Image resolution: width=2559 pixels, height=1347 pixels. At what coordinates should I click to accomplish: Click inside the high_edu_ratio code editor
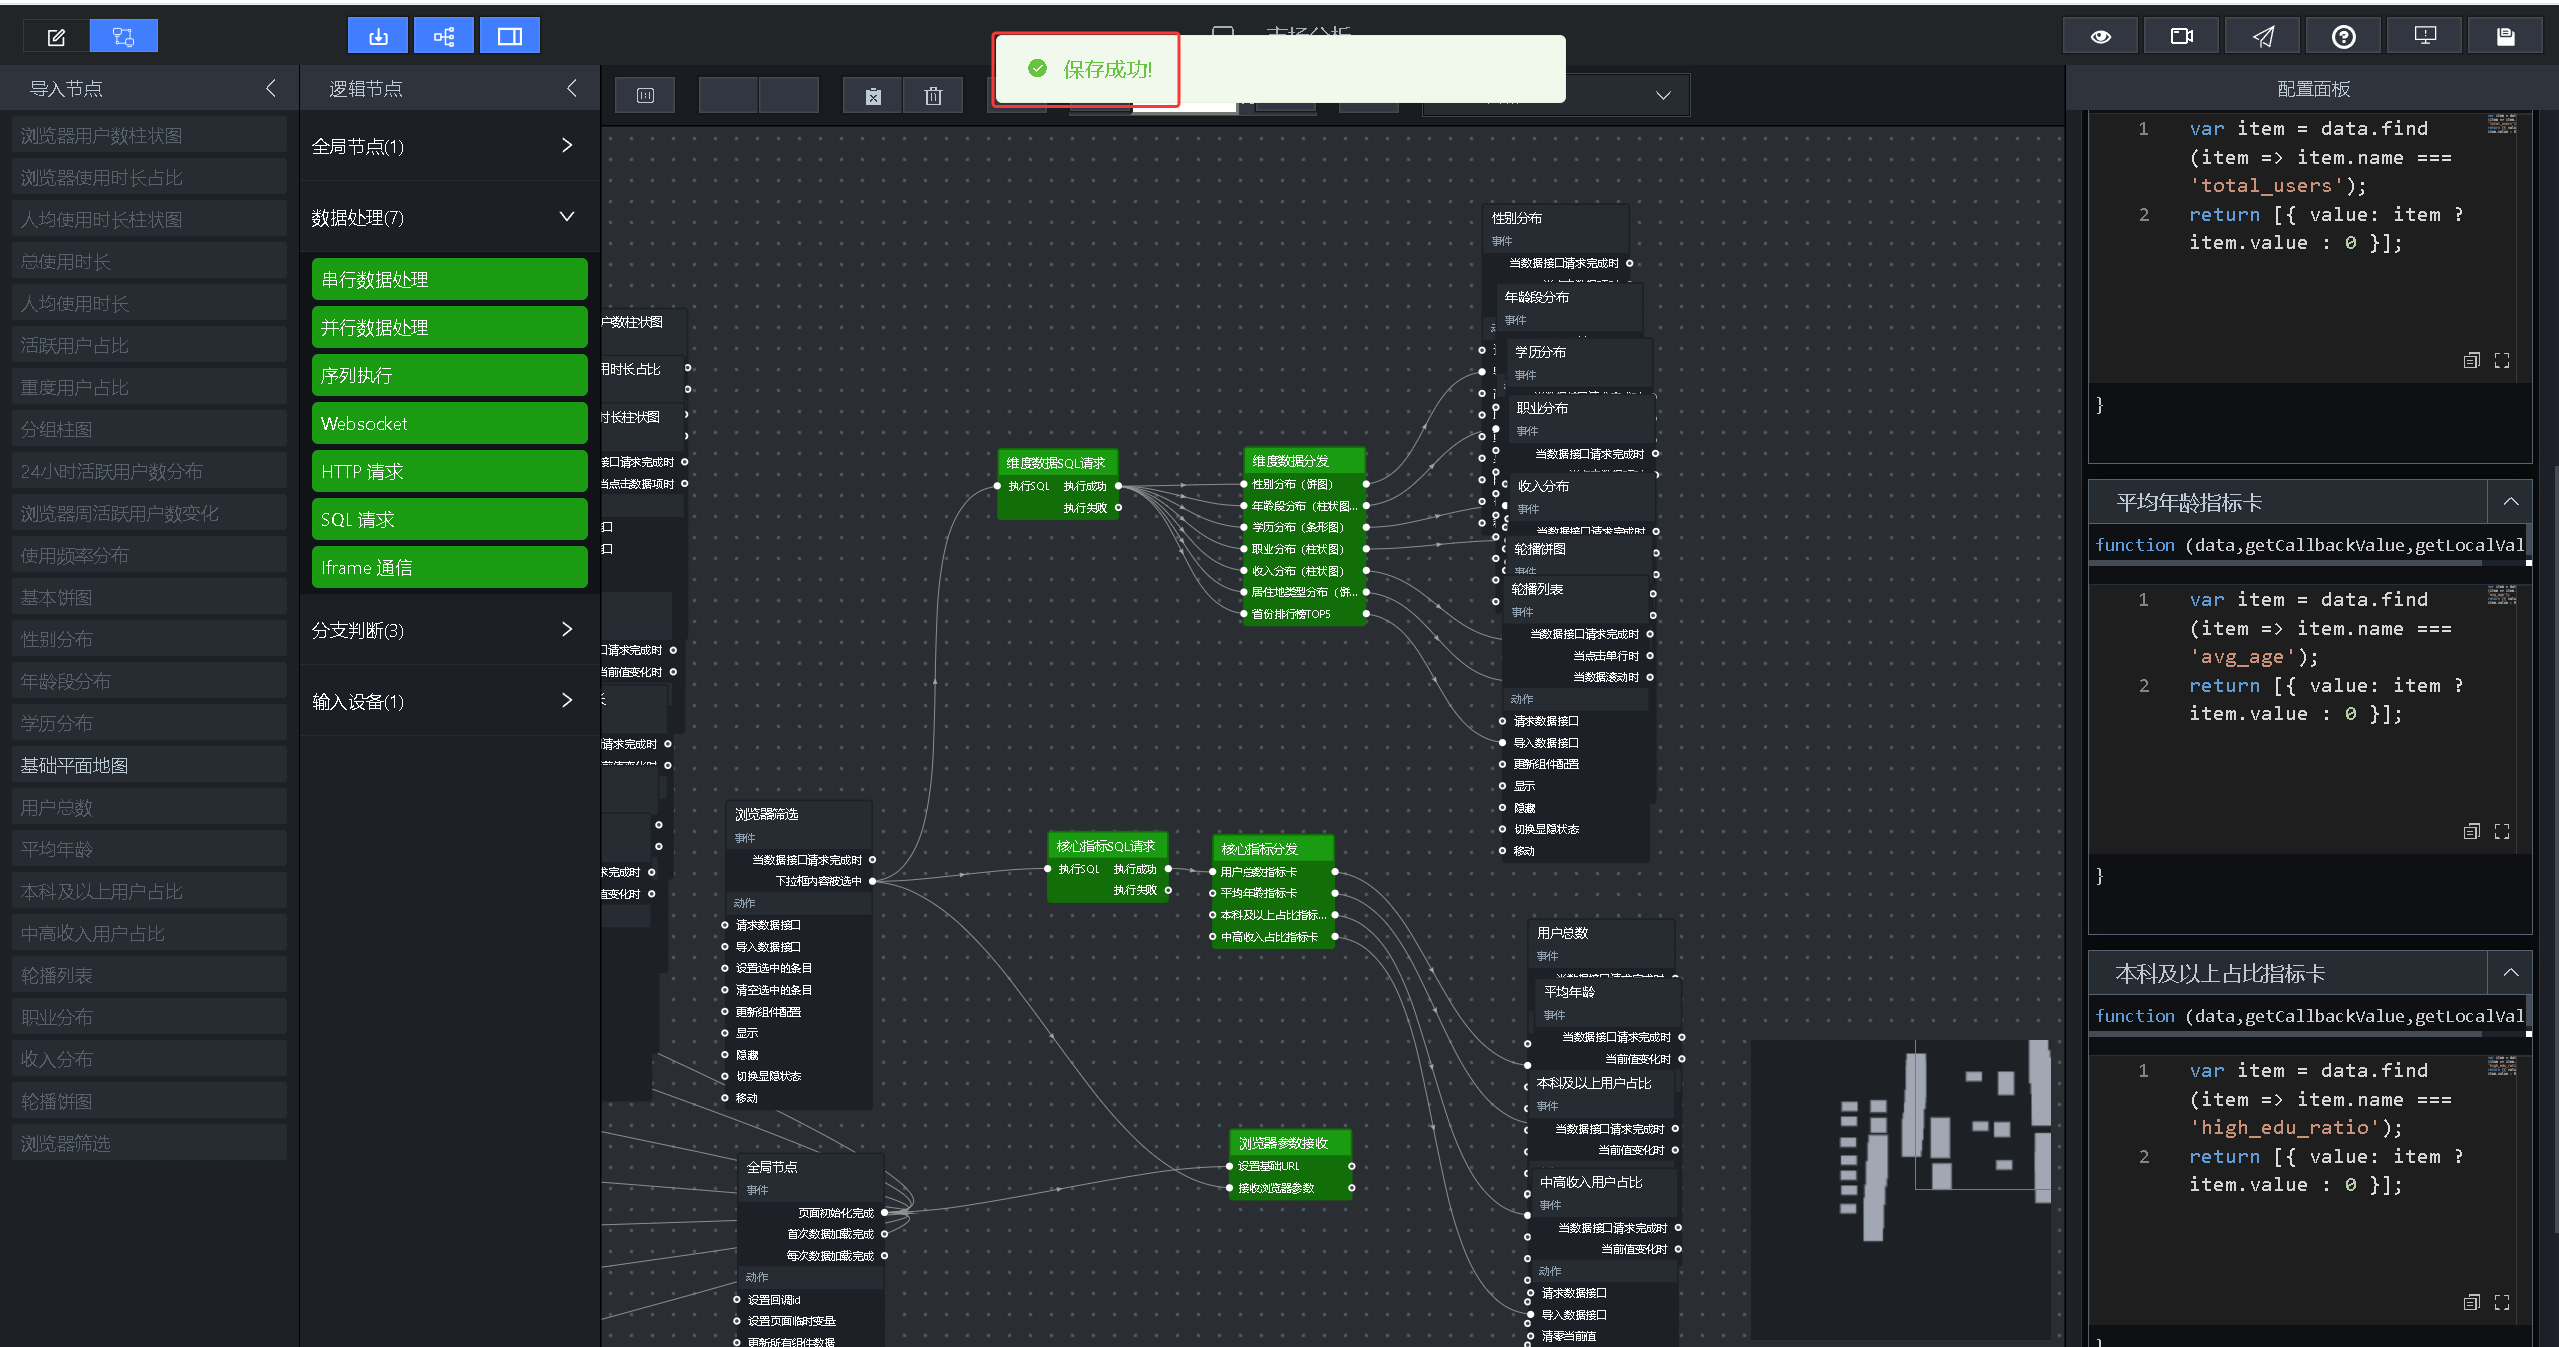2310,1190
